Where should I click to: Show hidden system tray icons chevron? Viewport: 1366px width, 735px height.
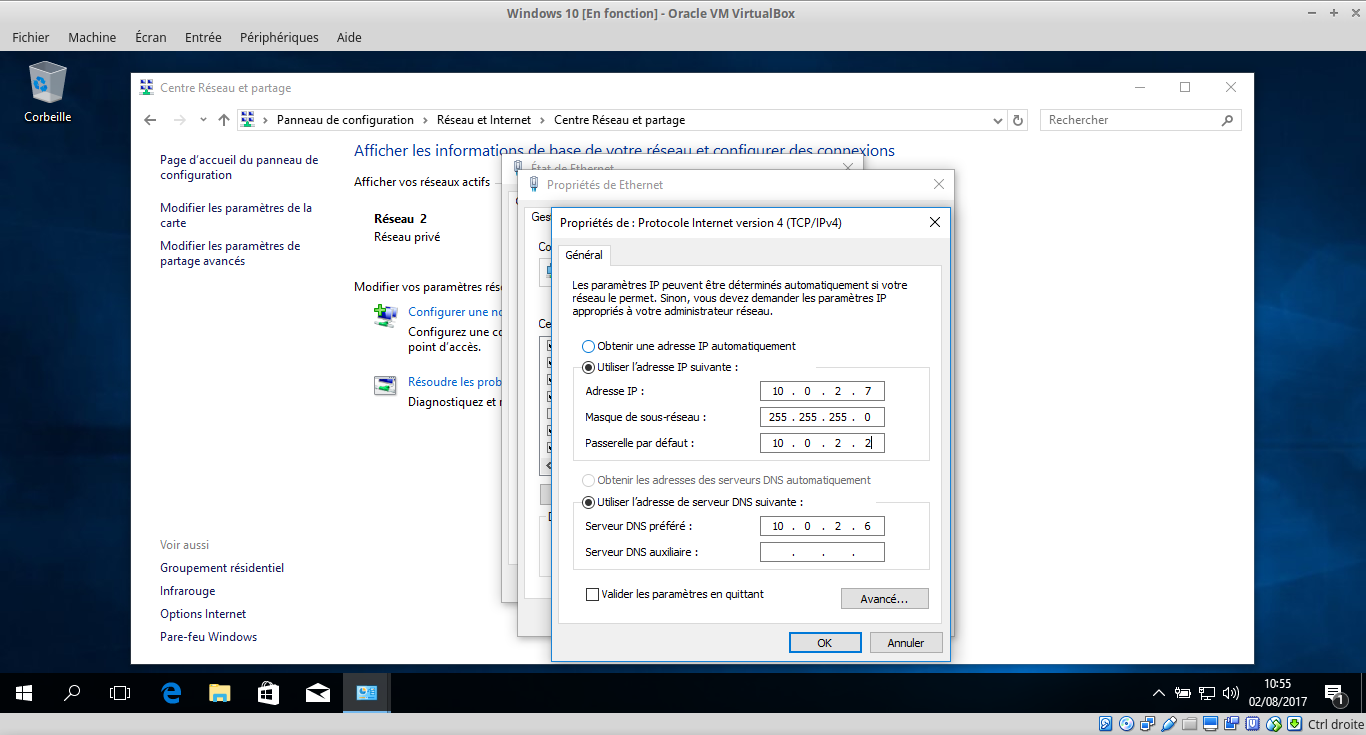tap(1158, 692)
